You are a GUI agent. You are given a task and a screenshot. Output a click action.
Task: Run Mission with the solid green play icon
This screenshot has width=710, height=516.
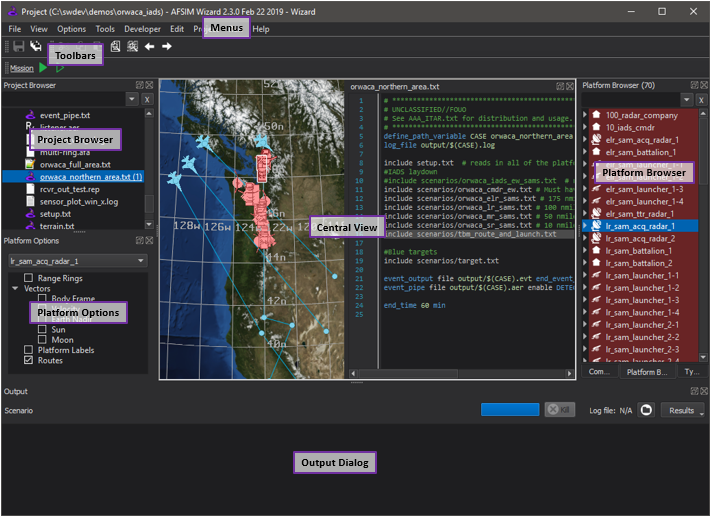pyautogui.click(x=43, y=68)
